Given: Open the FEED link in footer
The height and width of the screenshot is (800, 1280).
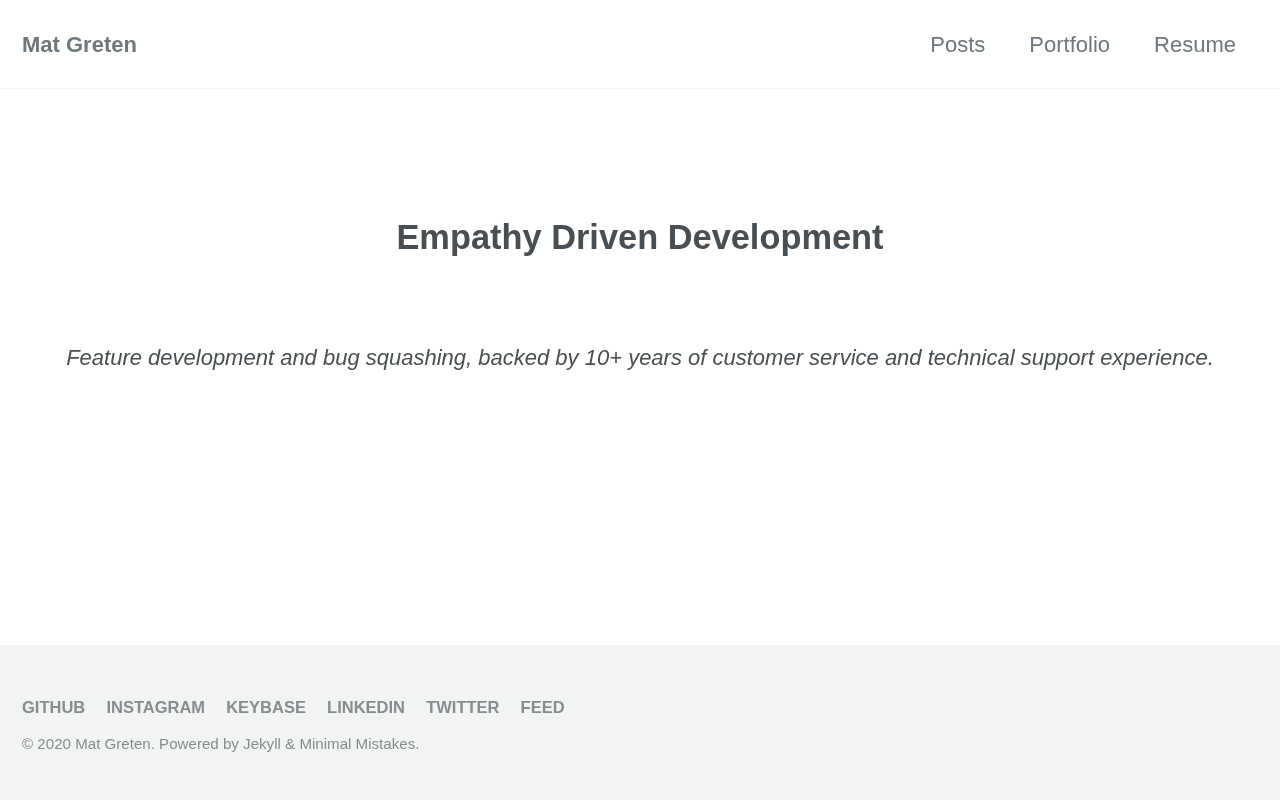Looking at the screenshot, I should 542,707.
